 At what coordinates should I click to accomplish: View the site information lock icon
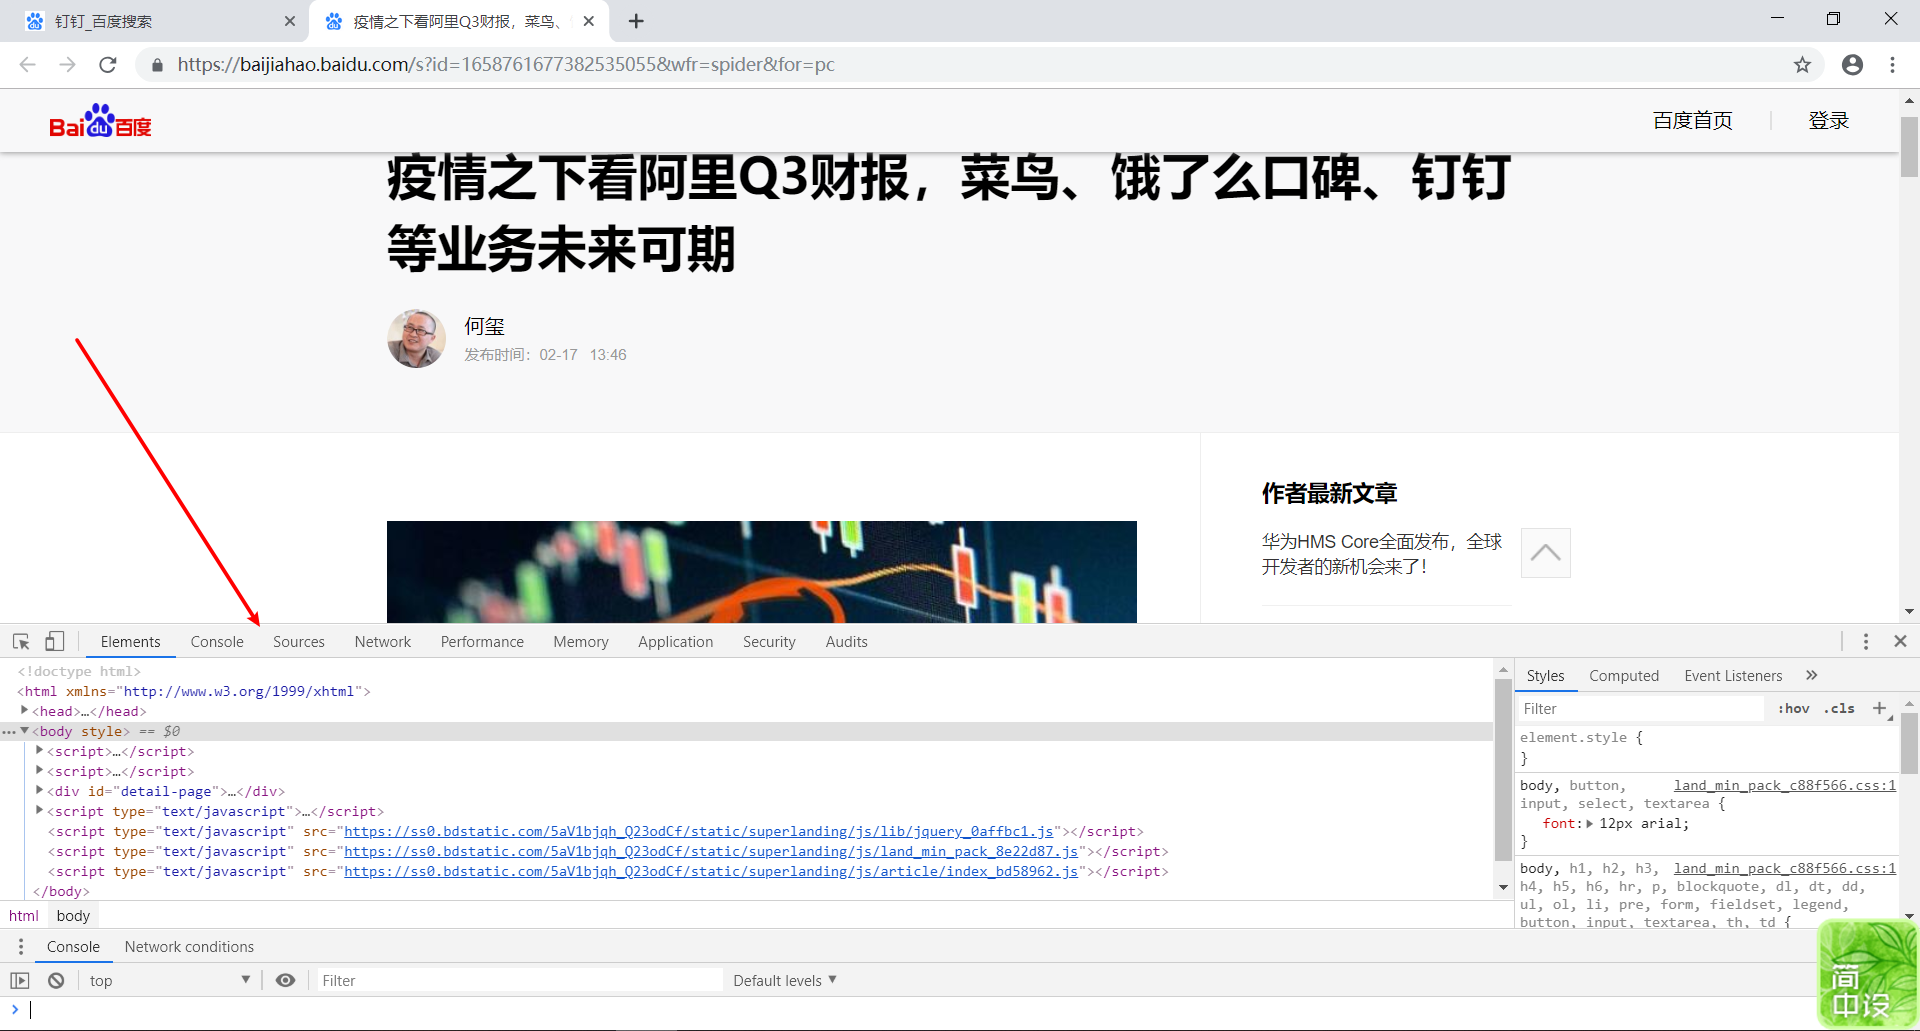point(157,65)
